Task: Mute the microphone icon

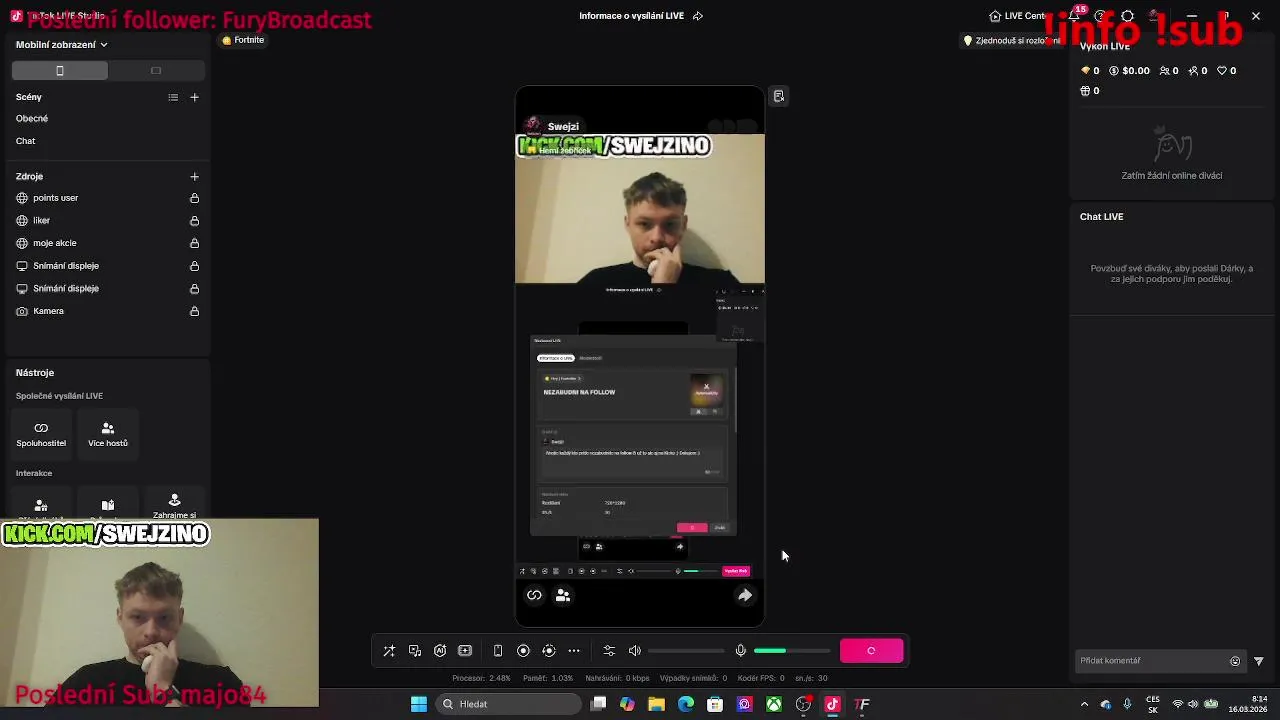Action: tap(740, 651)
